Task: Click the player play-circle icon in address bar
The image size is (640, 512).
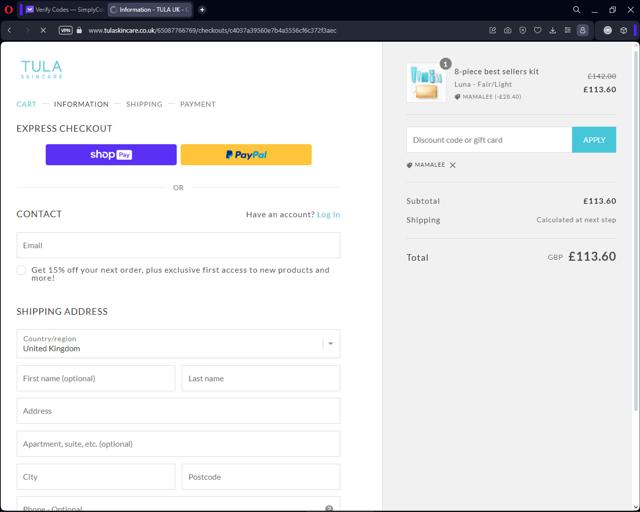Action: point(522,30)
